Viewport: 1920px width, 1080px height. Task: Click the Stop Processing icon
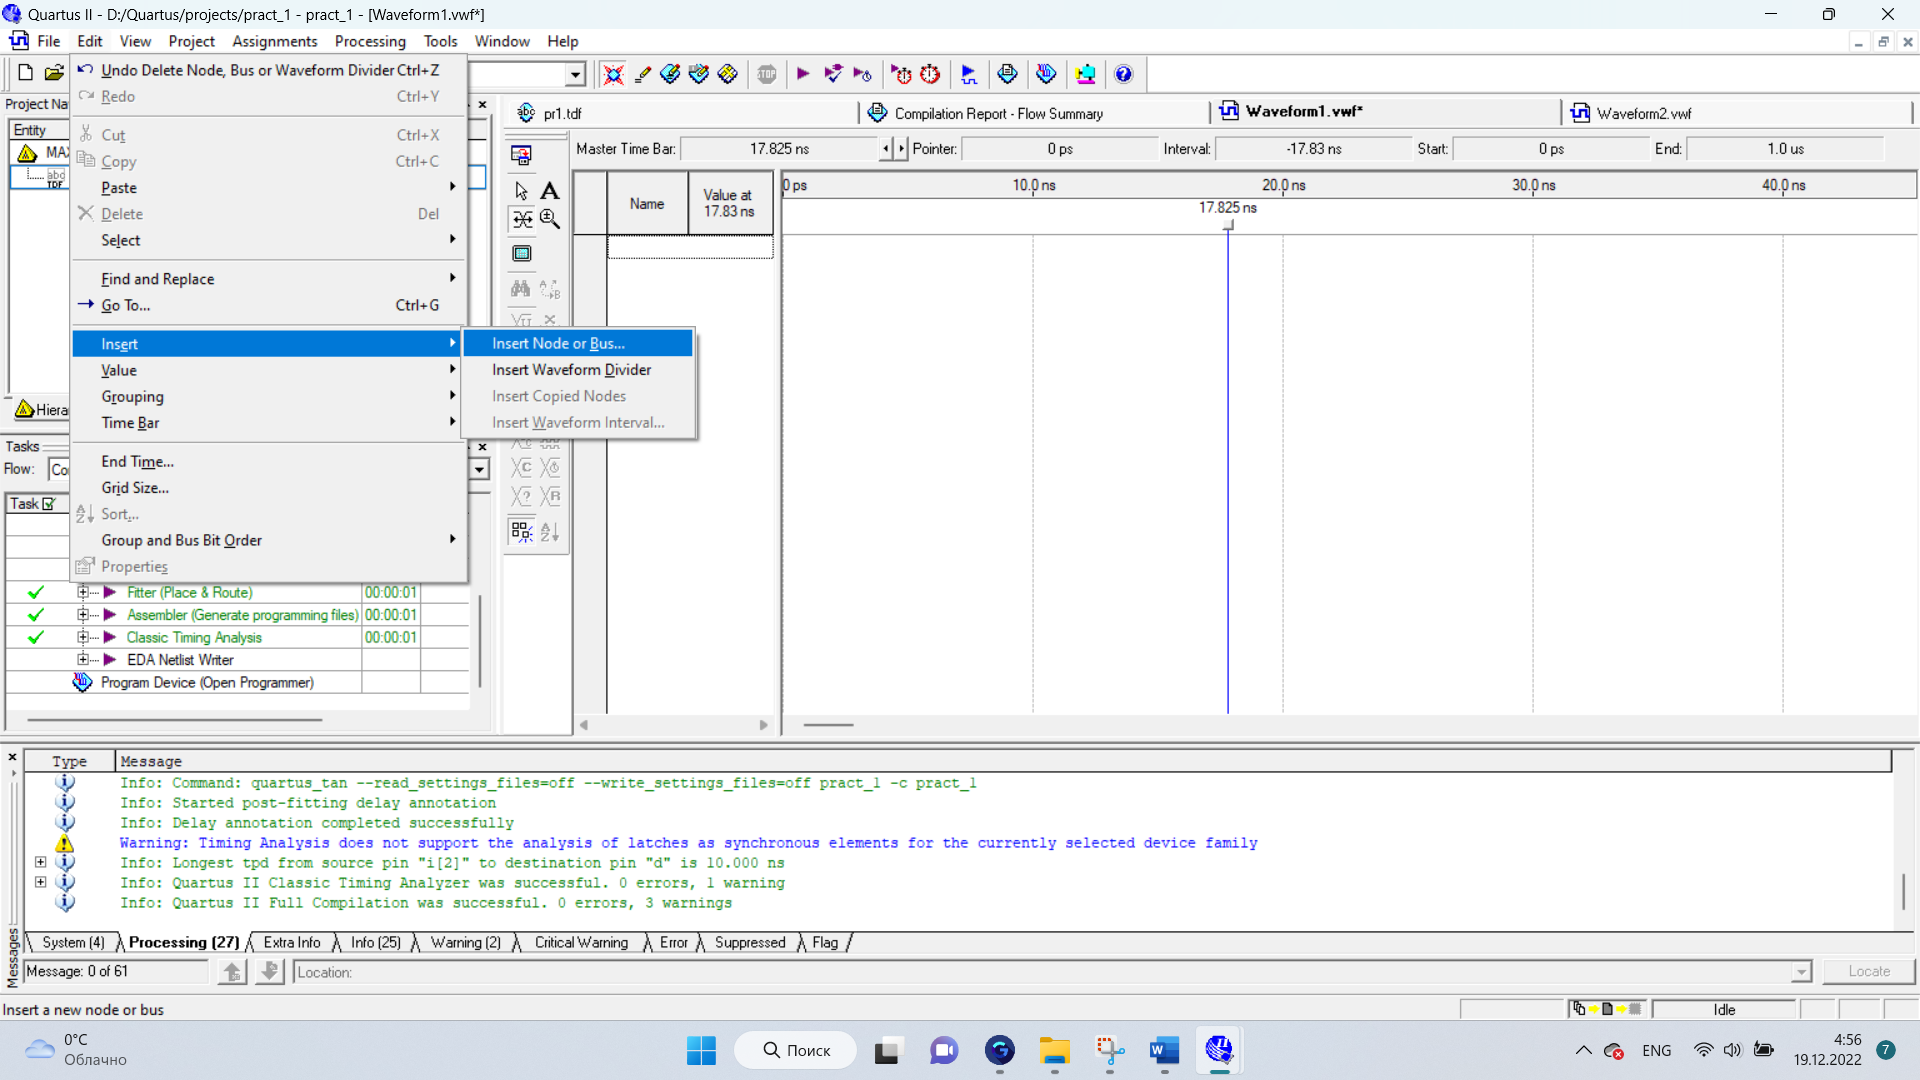click(767, 74)
